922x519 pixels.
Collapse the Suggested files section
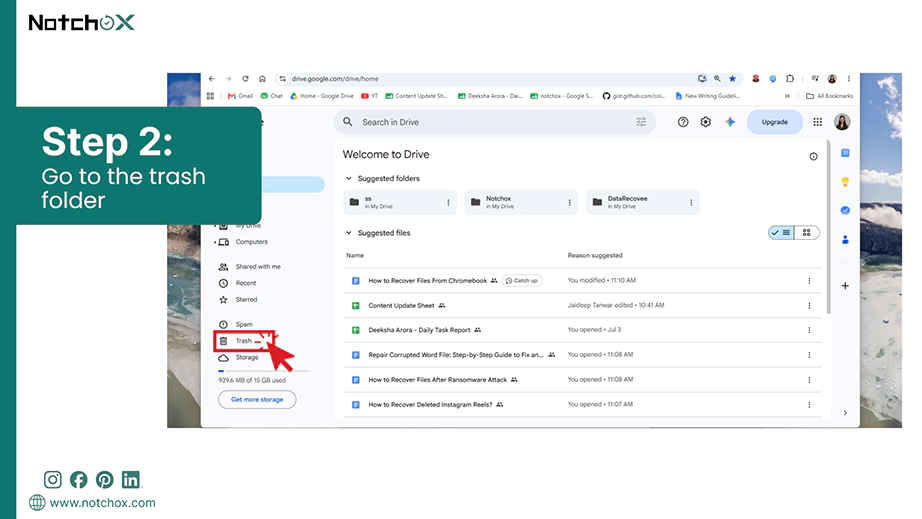pyautogui.click(x=349, y=233)
